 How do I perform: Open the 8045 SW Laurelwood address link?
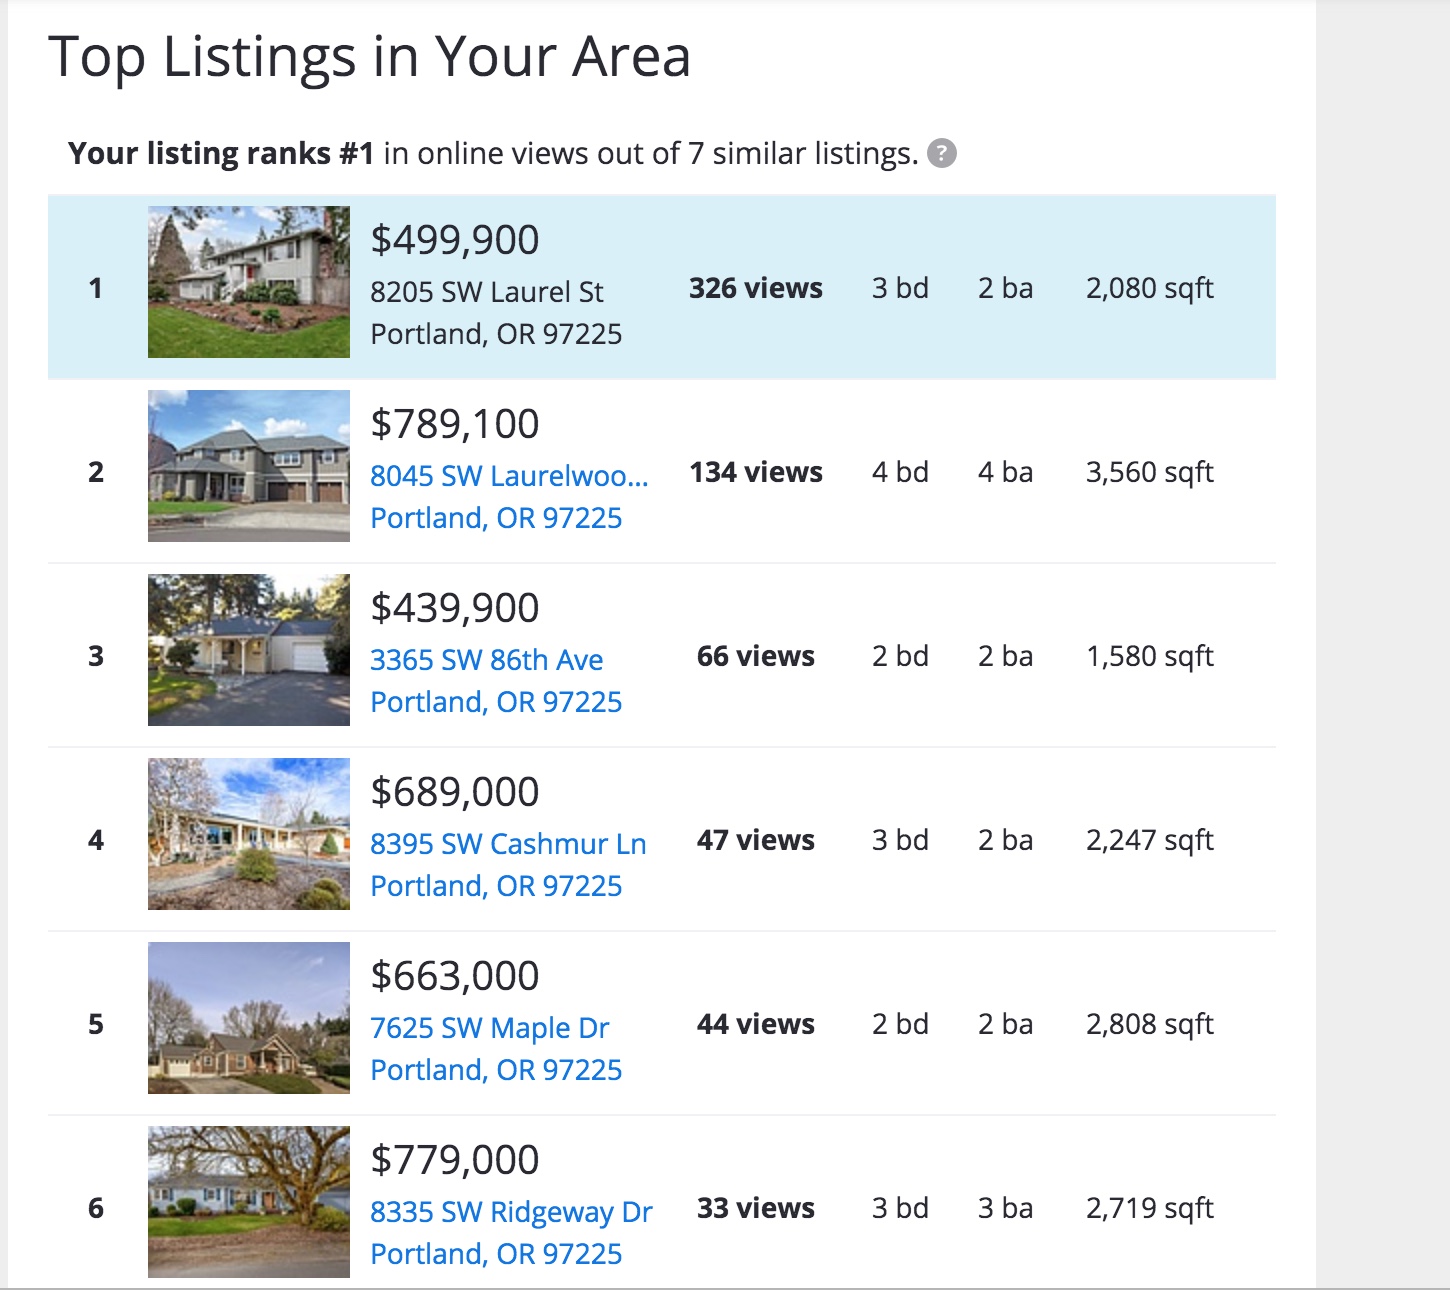point(509,476)
